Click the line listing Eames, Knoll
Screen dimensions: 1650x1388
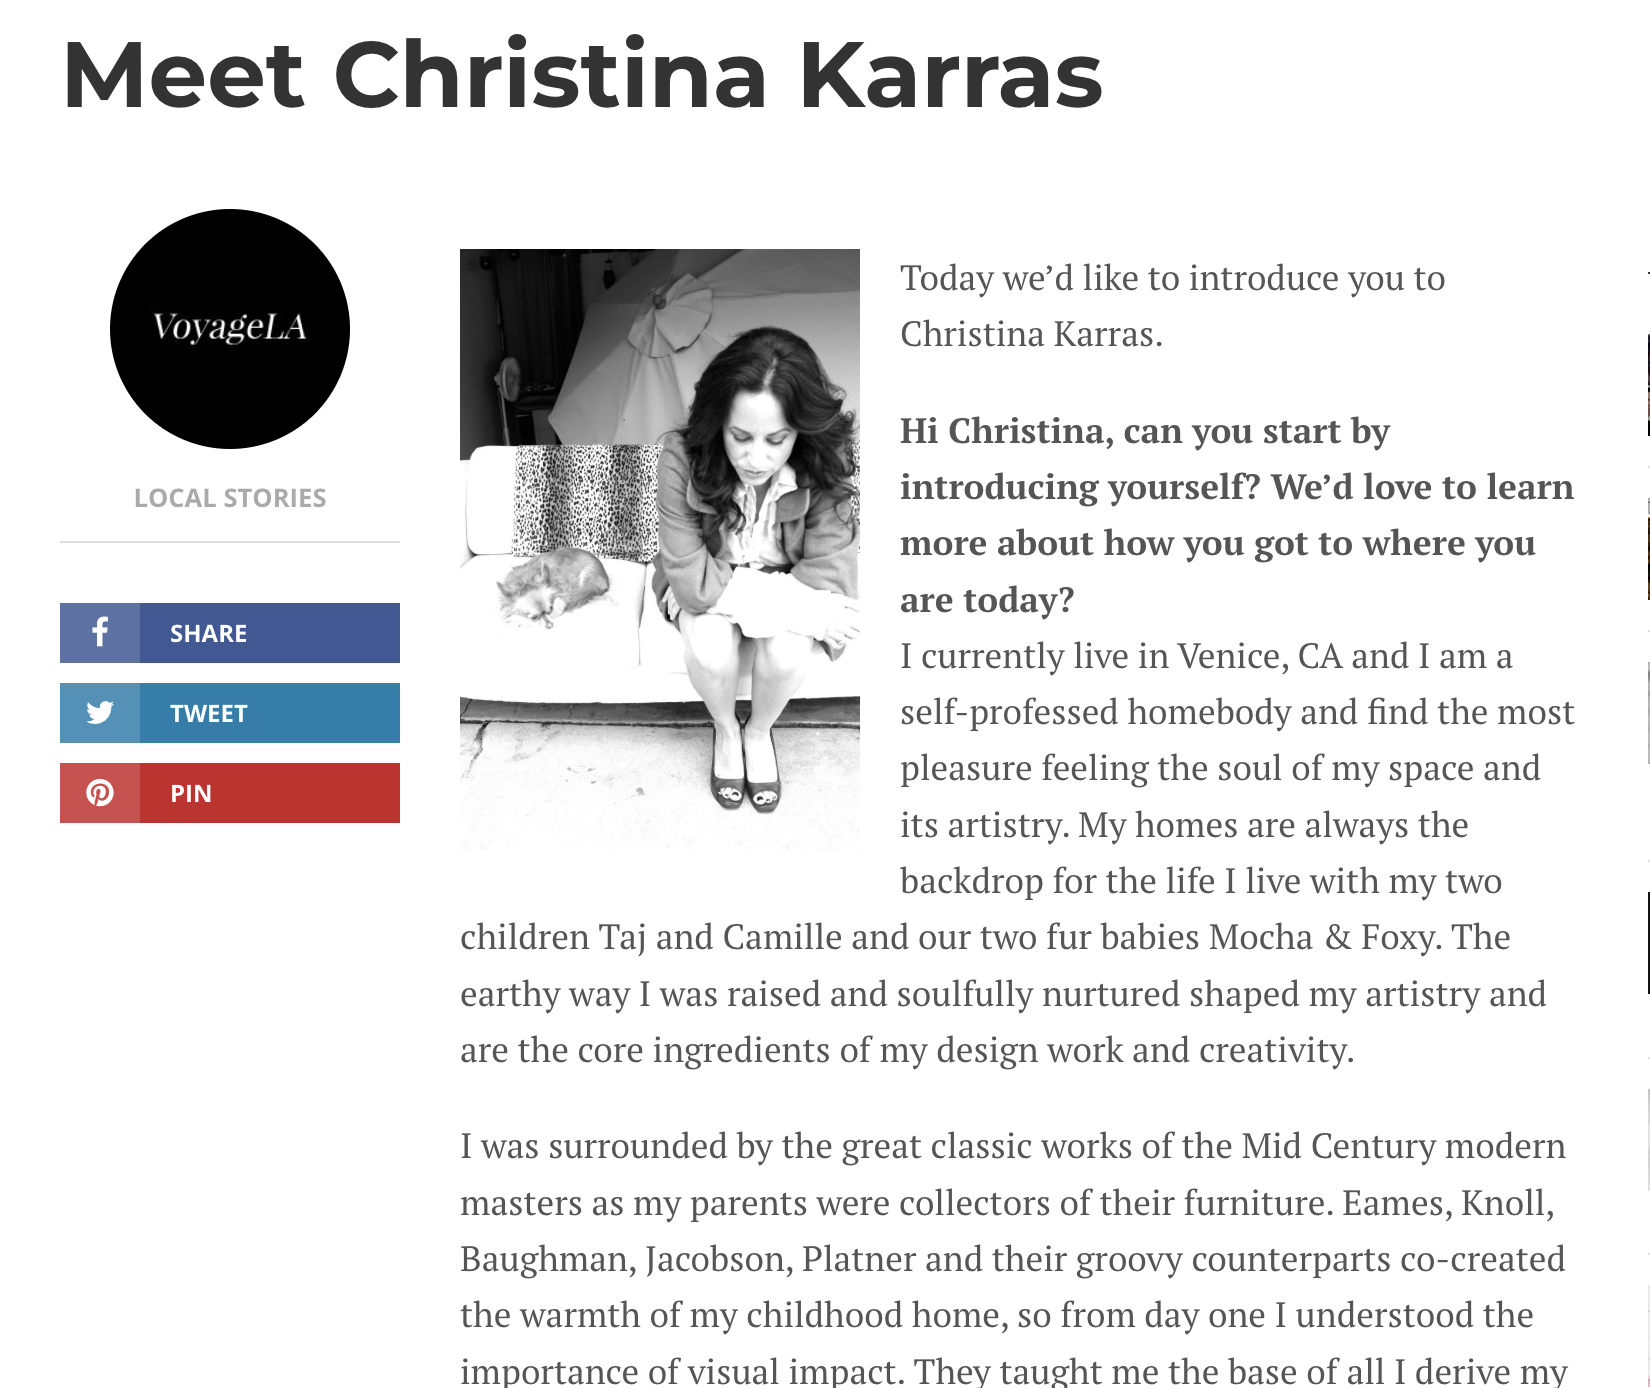click(1007, 1203)
